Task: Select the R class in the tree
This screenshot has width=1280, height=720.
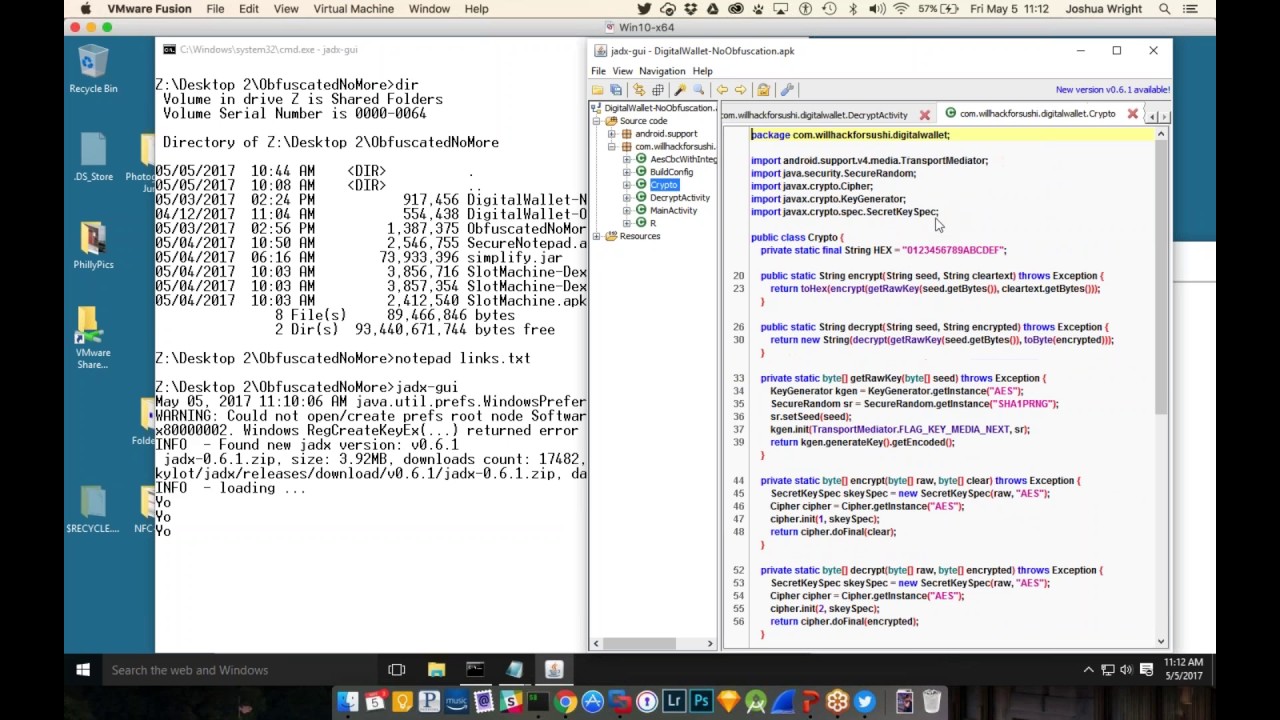Action: [x=652, y=223]
